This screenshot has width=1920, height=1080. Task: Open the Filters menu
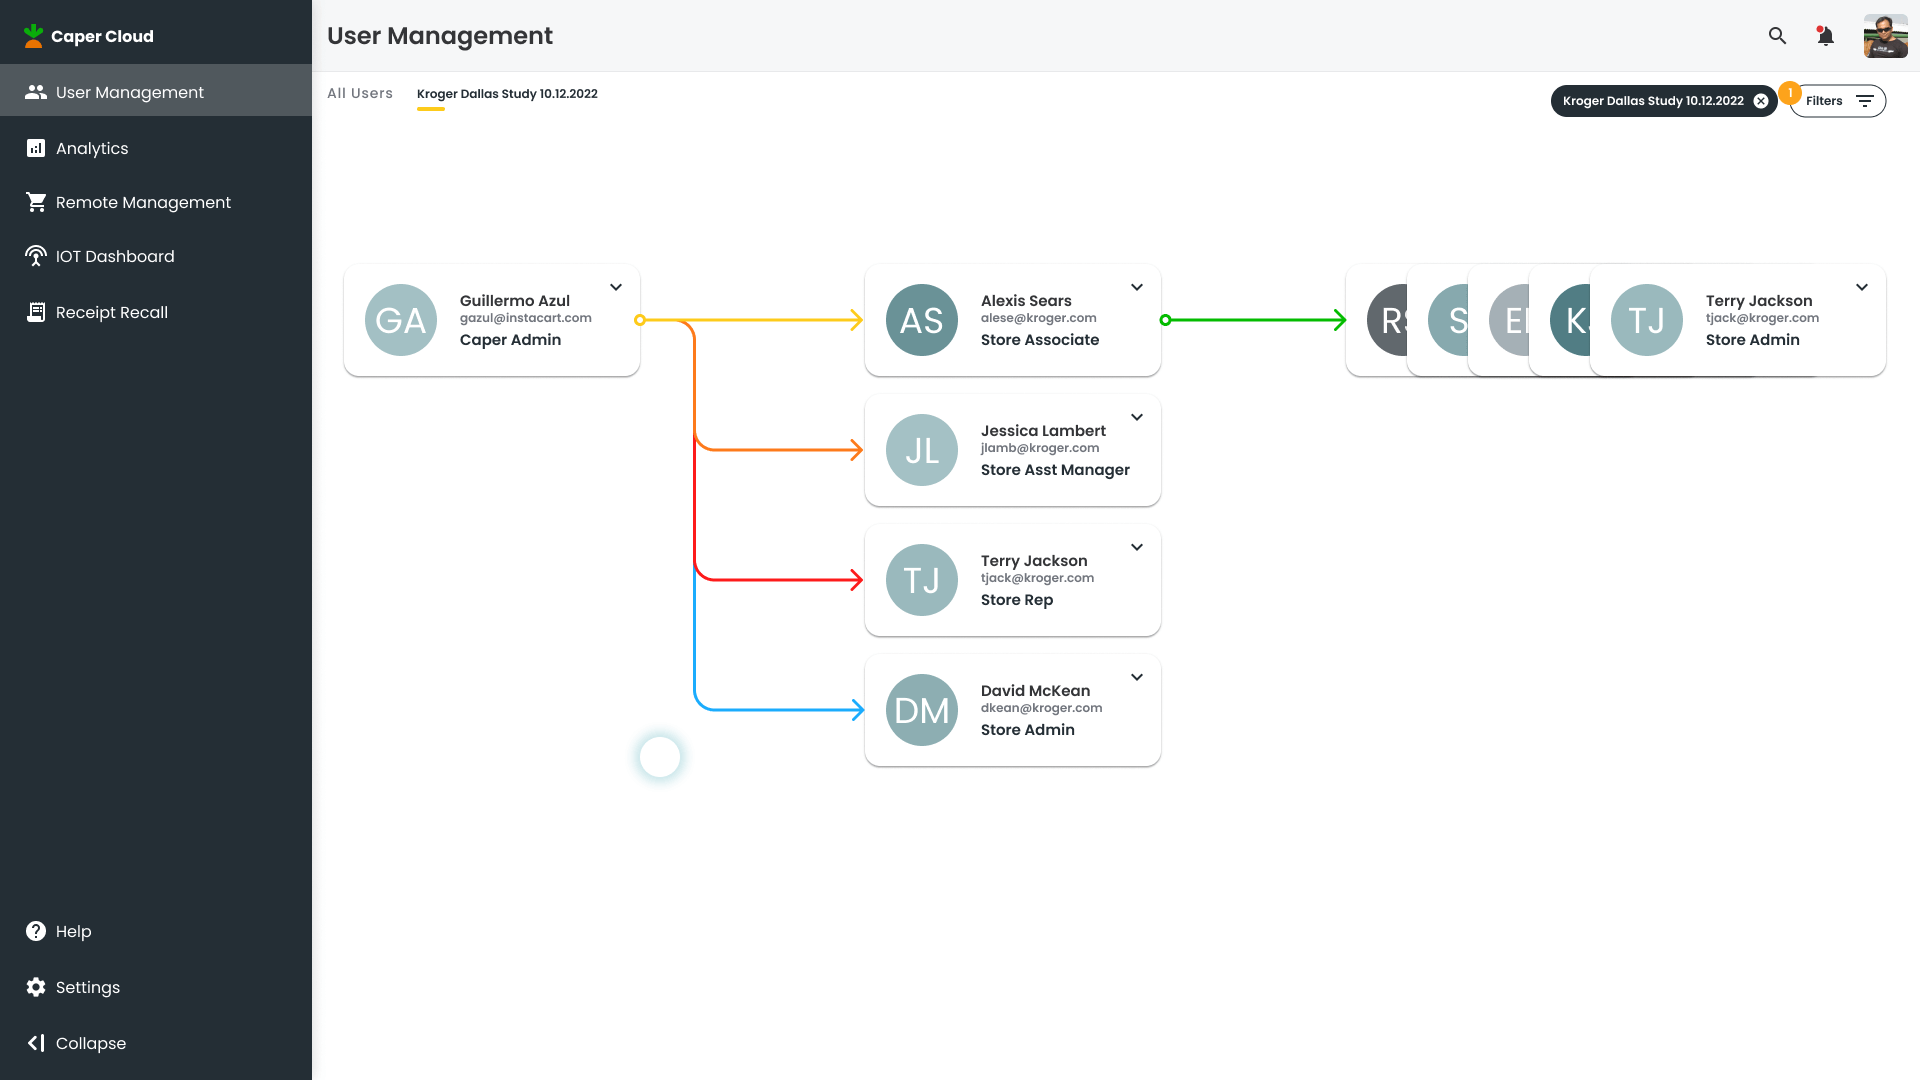pos(1838,101)
